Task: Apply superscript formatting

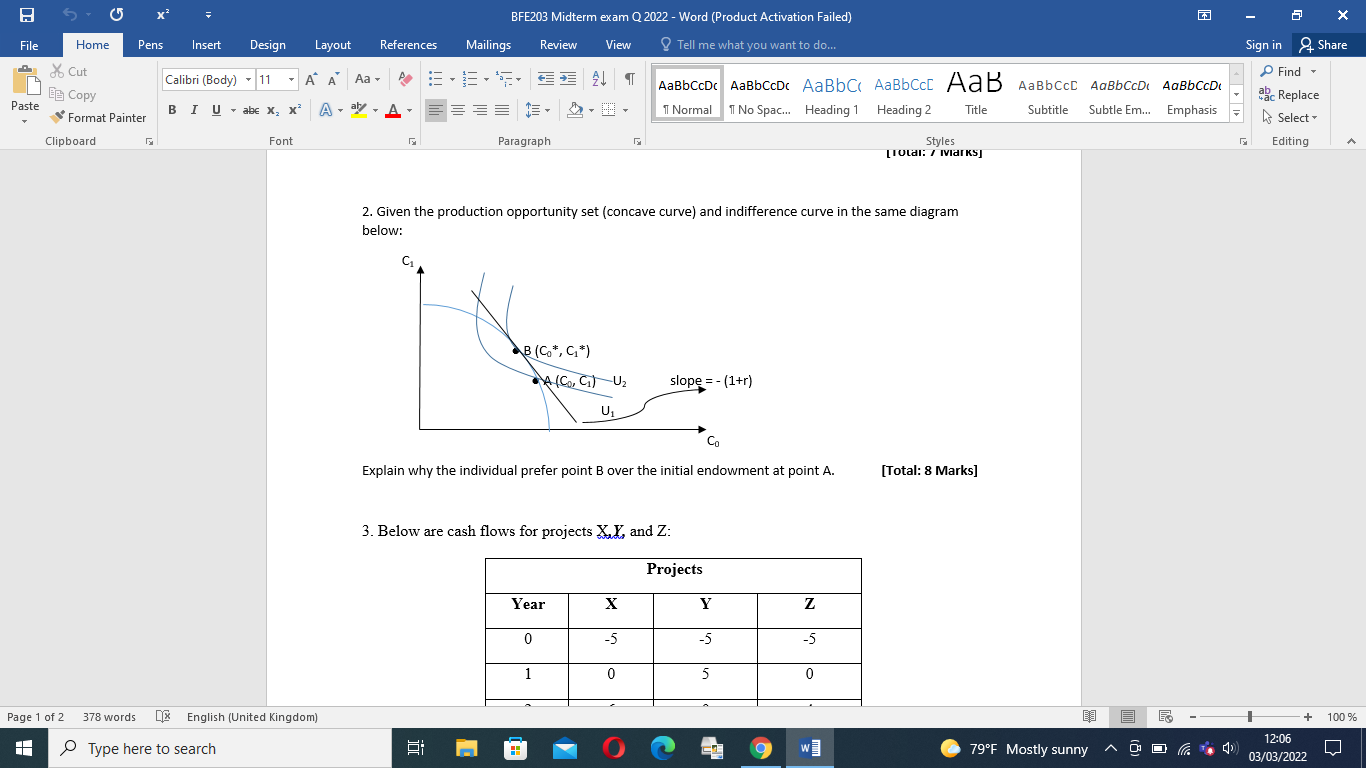Action: (x=294, y=110)
